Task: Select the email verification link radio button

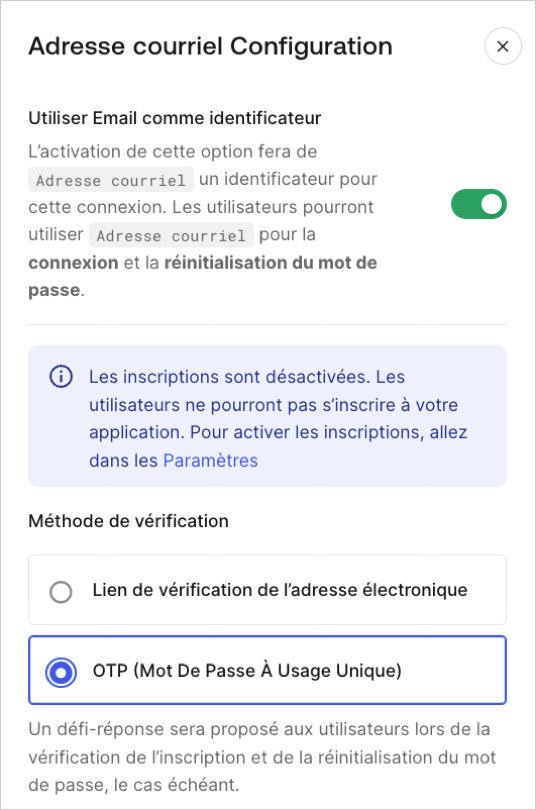Action: click(x=61, y=591)
